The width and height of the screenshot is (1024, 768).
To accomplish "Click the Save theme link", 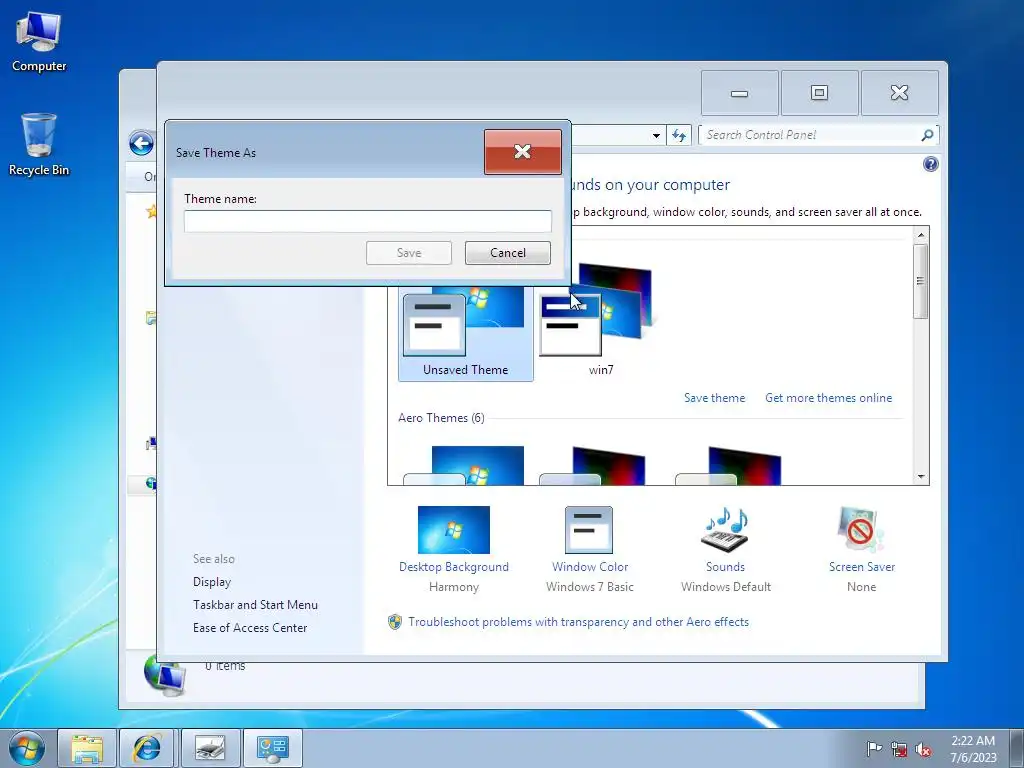I will [x=714, y=398].
